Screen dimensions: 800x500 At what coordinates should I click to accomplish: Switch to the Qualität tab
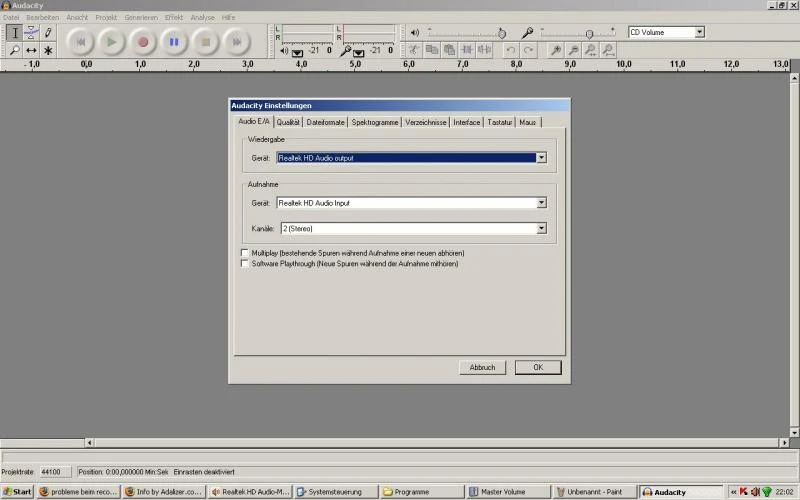[289, 122]
